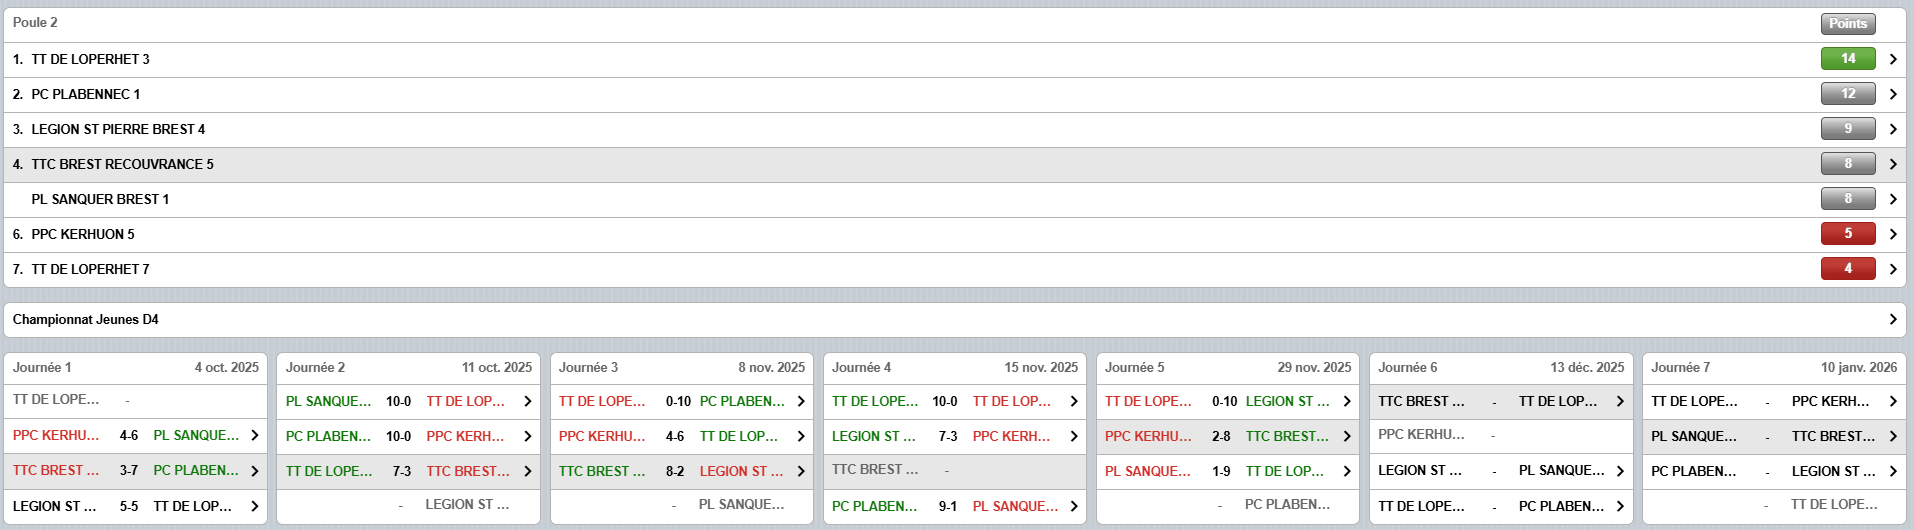Click the chevron on TT DE LOPERHET 7 row
Image resolution: width=1914 pixels, height=530 pixels.
tap(1892, 269)
